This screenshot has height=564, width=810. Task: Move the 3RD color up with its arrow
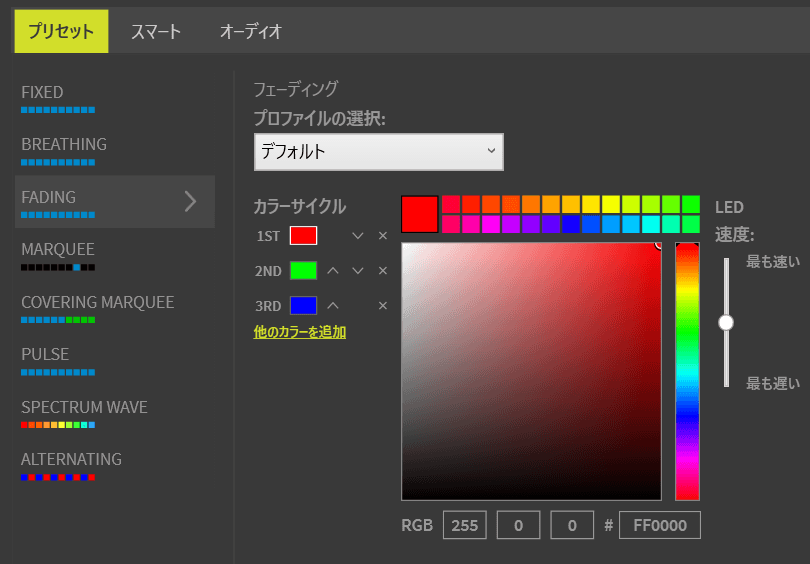[333, 306]
